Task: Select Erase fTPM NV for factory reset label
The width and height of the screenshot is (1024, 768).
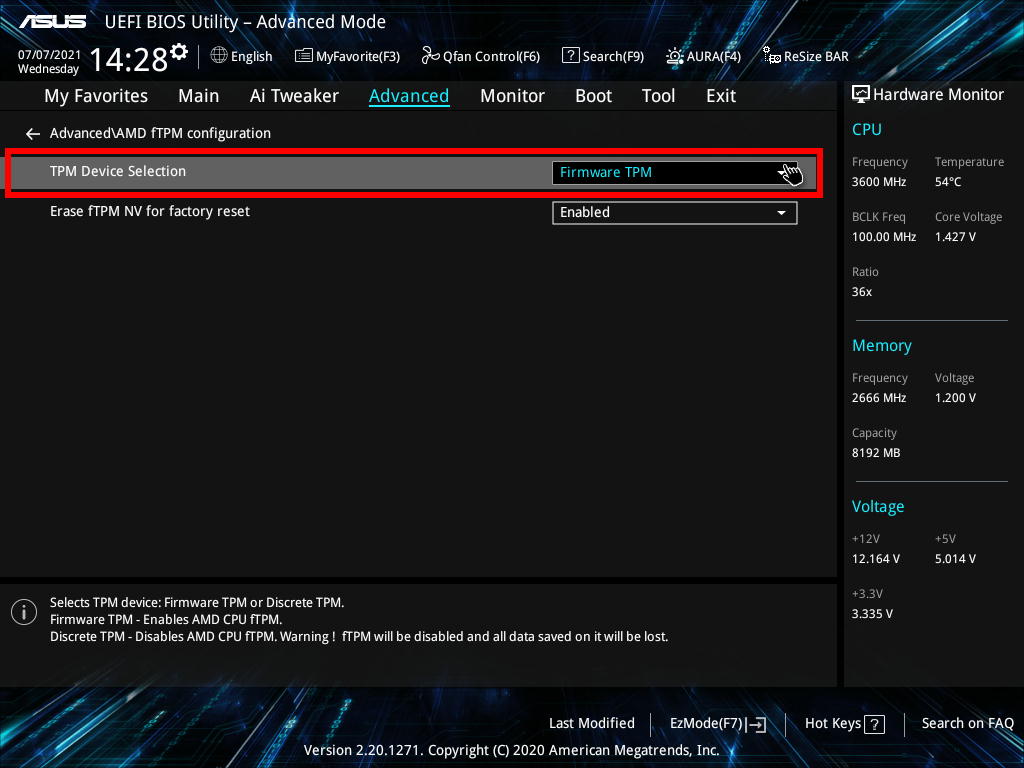Action: 150,212
